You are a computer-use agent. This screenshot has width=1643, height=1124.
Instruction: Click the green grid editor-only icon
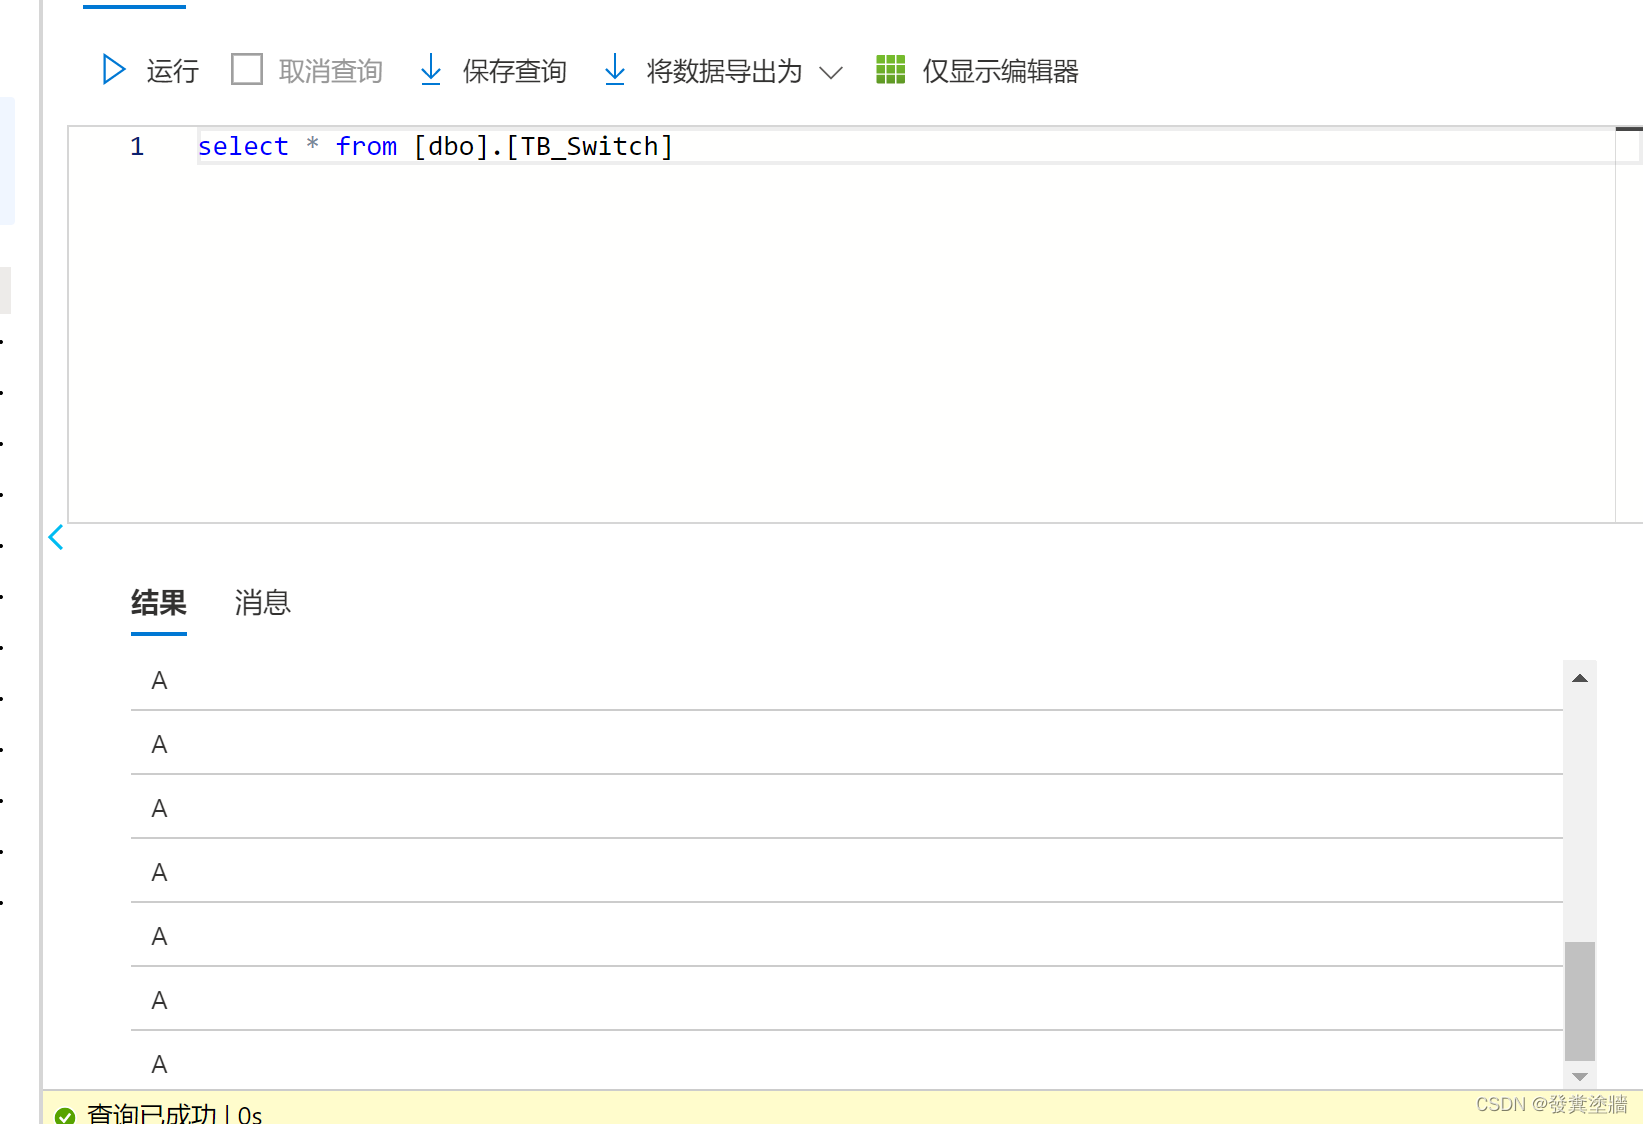(890, 70)
